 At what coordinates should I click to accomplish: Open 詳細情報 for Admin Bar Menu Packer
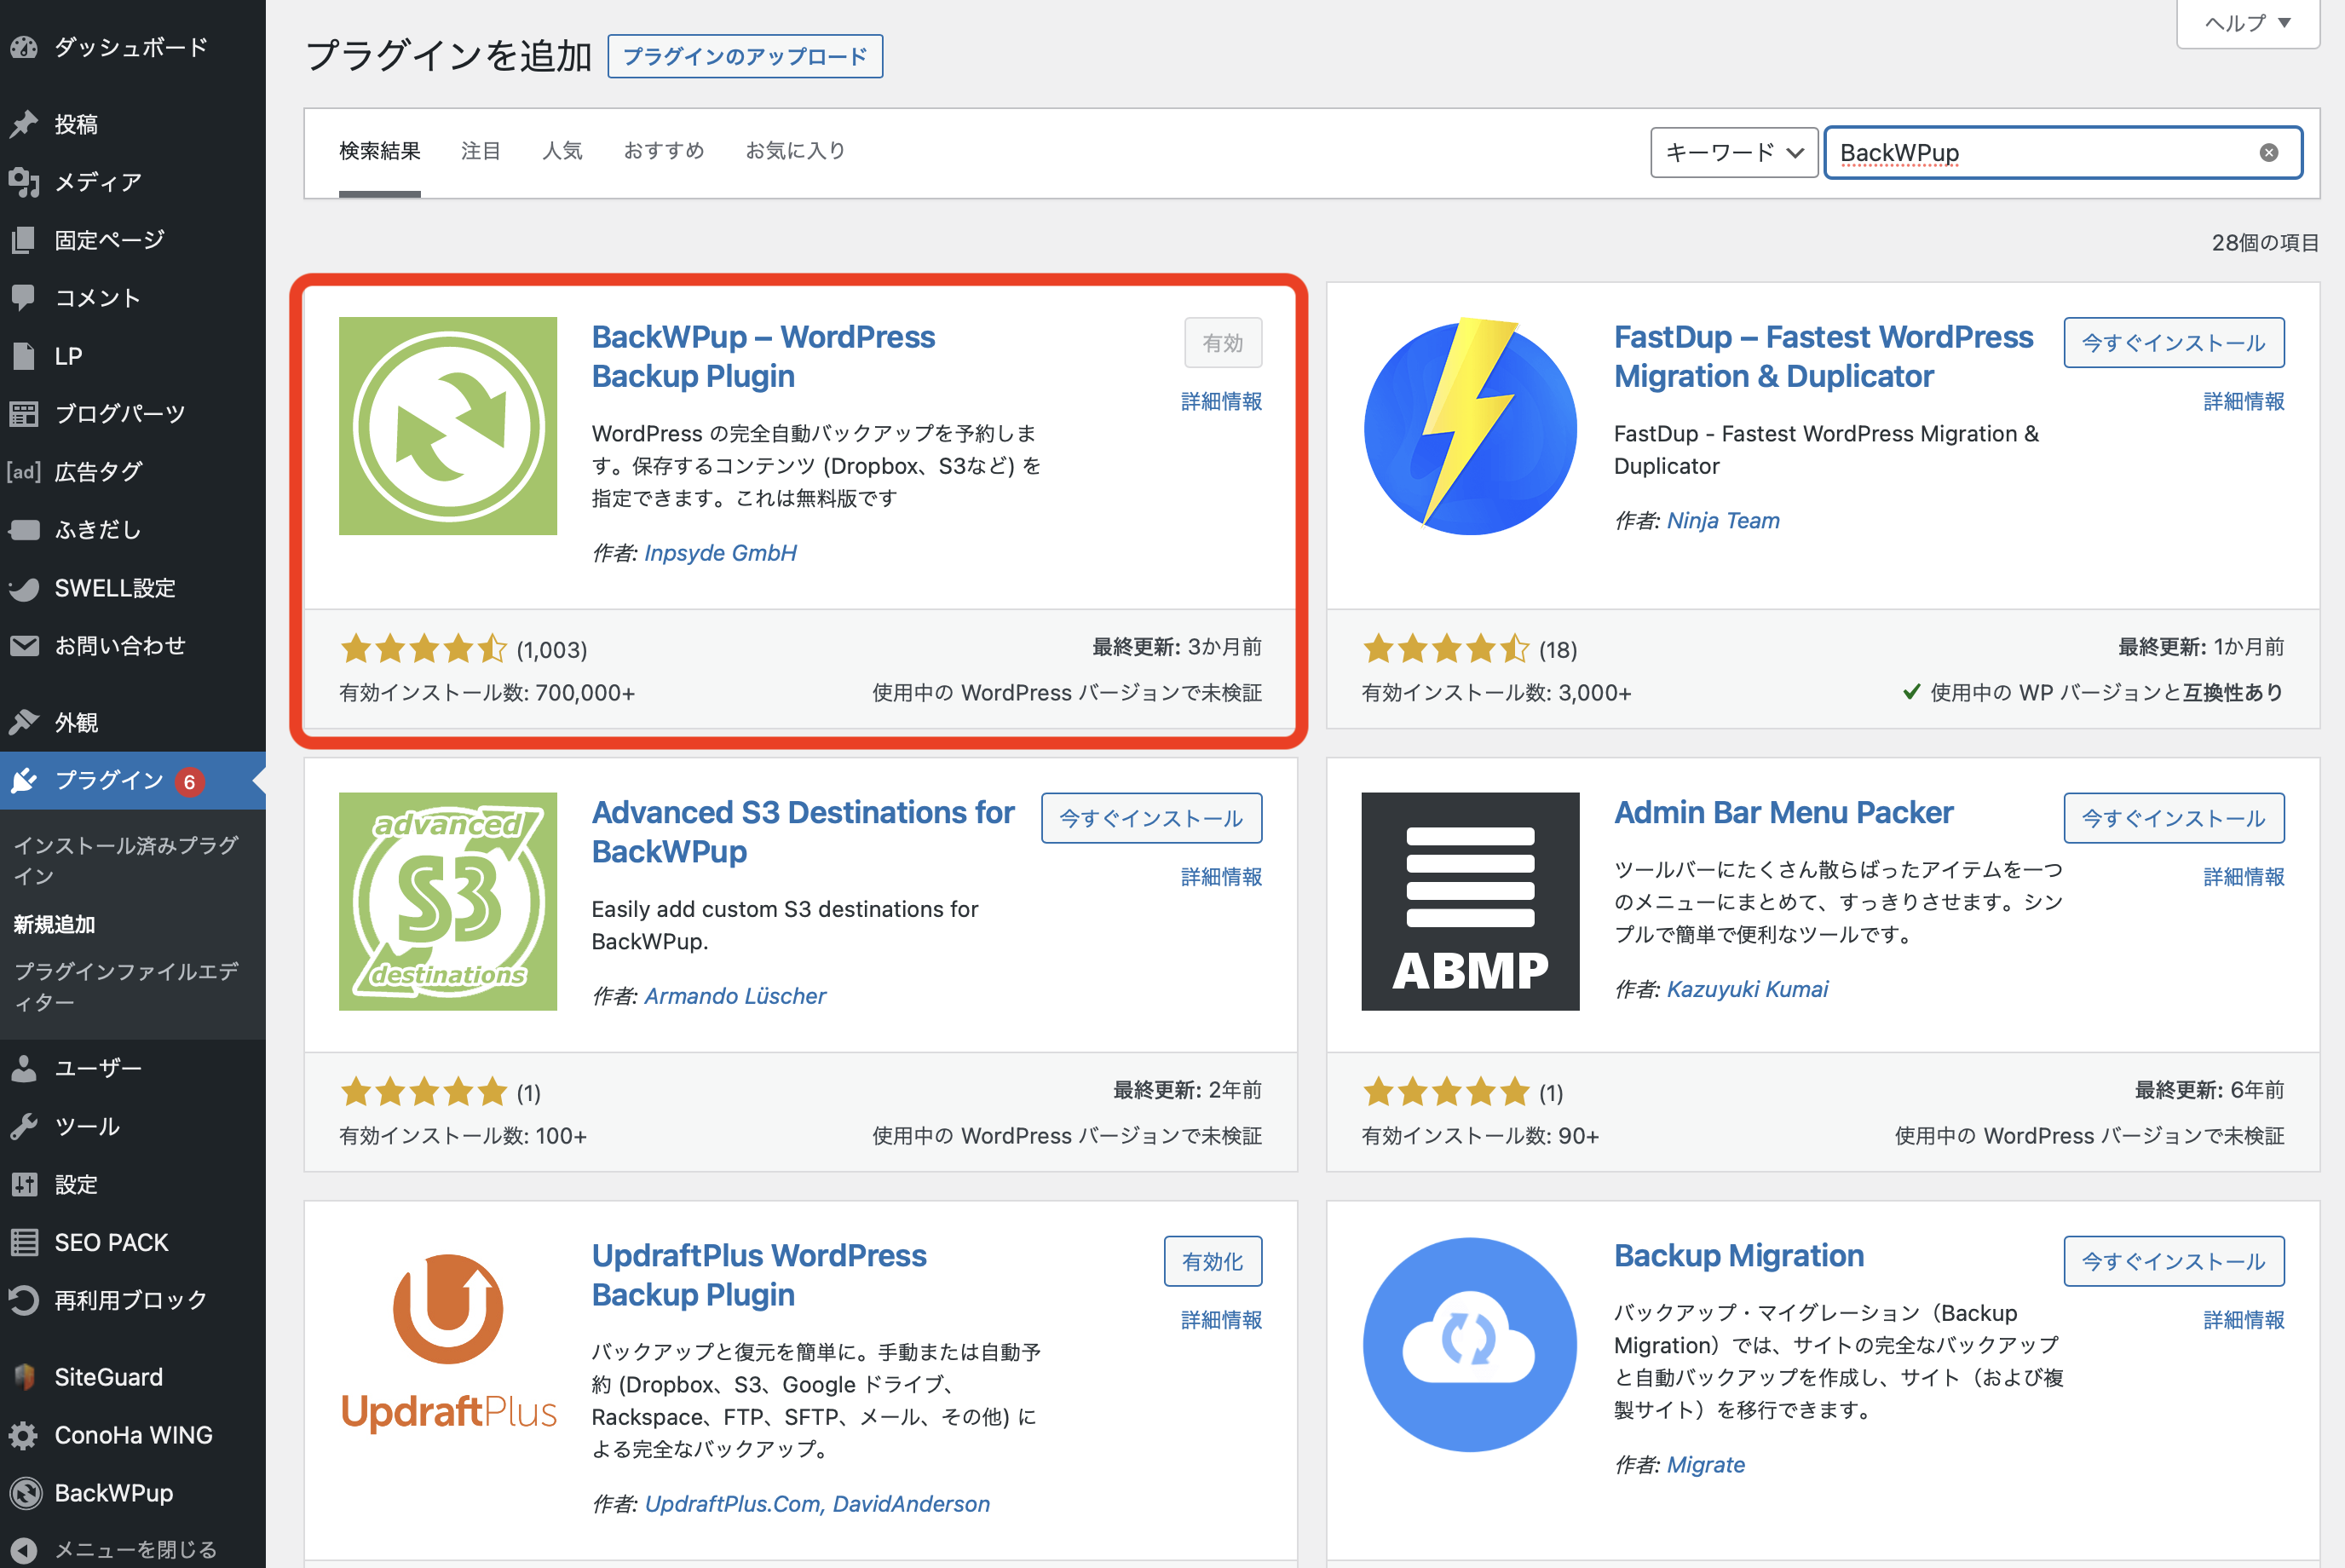click(2244, 876)
